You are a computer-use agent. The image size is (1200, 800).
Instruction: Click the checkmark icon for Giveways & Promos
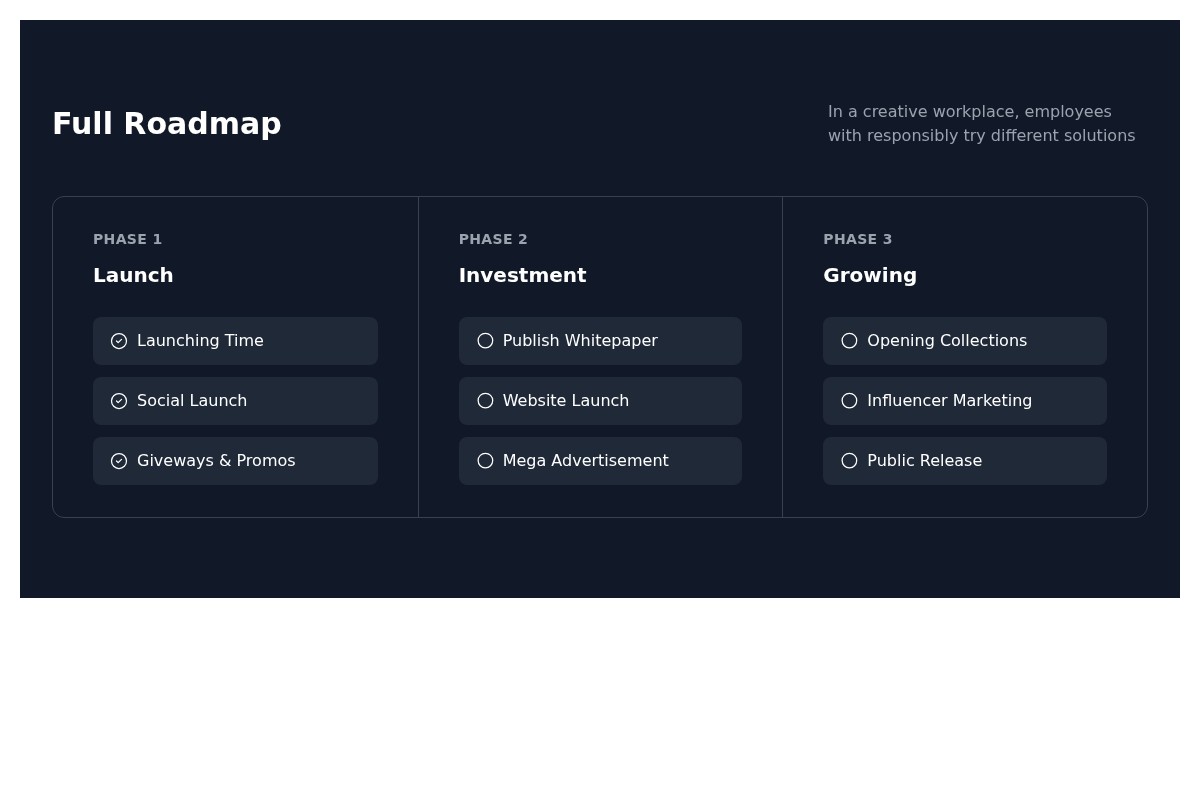119,461
